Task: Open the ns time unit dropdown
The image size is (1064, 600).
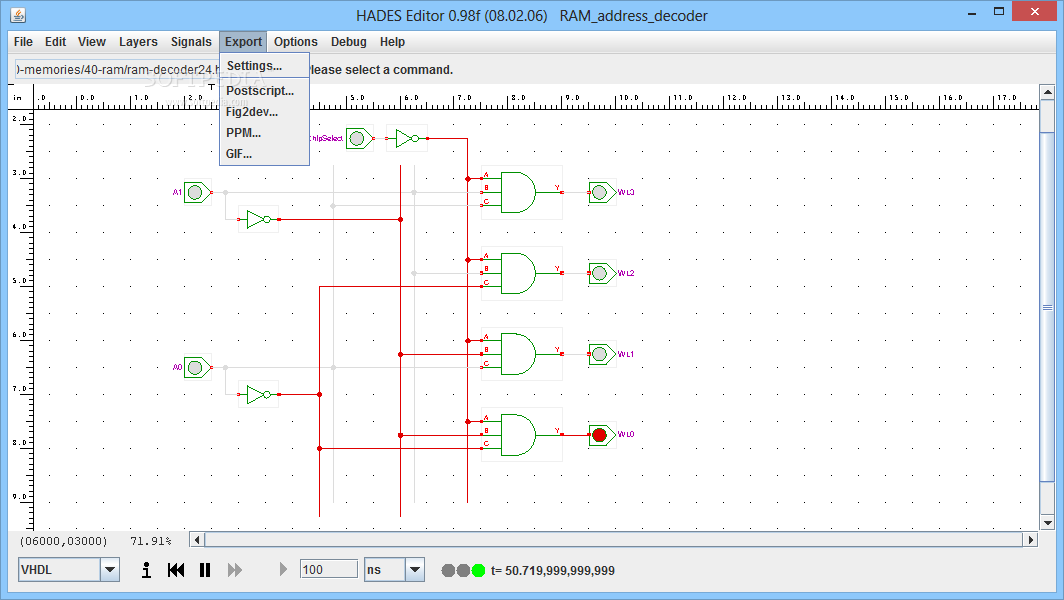Action: point(415,569)
